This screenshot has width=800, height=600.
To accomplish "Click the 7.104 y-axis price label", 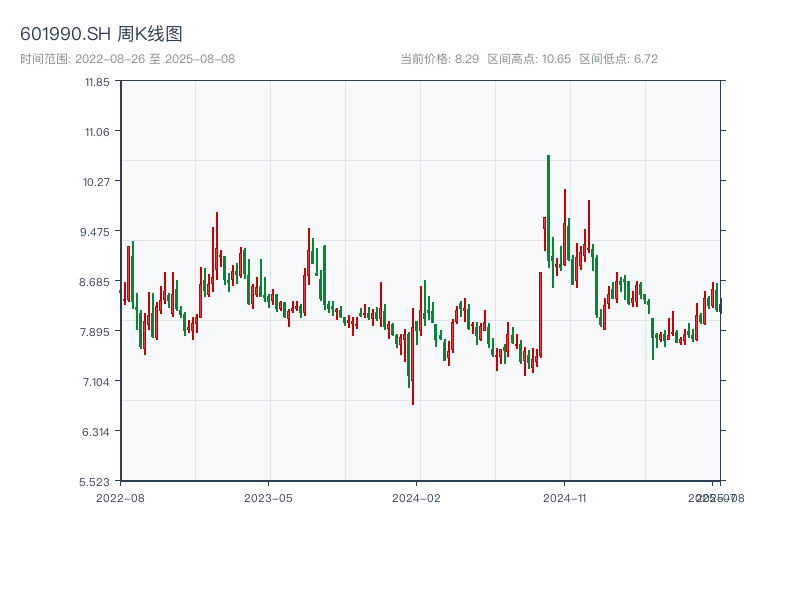I will pos(97,382).
